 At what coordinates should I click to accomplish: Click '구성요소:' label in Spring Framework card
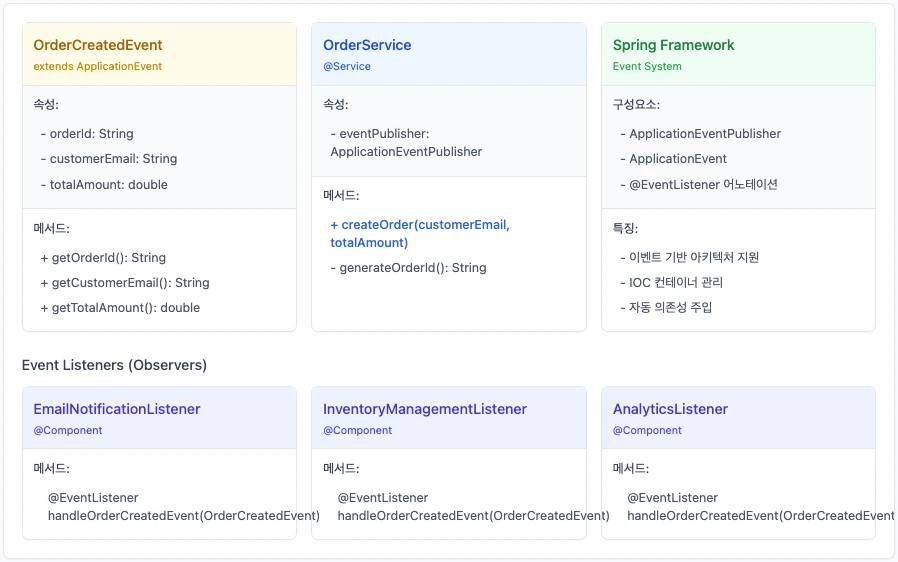tap(636, 105)
